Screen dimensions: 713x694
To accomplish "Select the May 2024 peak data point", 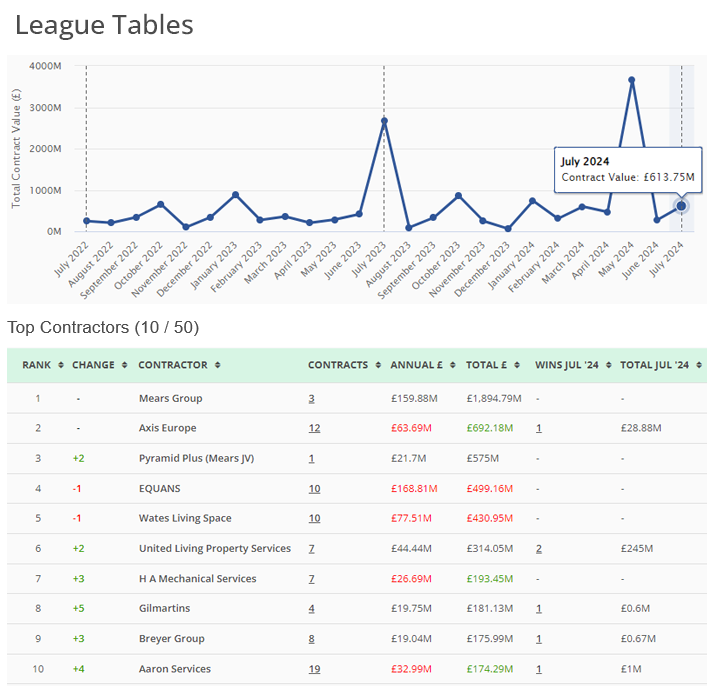I will pyautogui.click(x=632, y=80).
